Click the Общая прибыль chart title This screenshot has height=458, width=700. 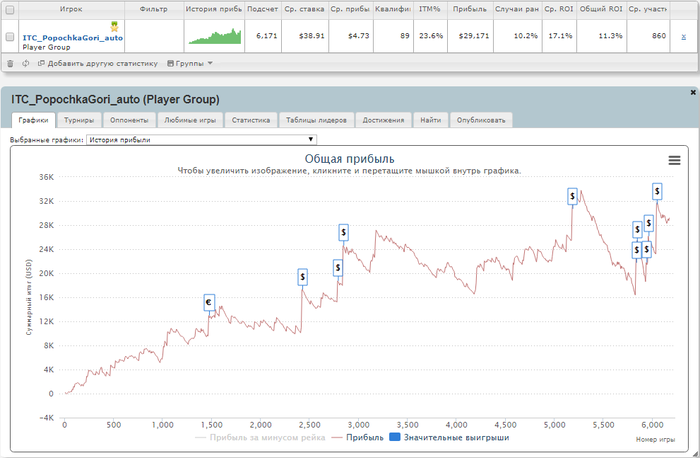pyautogui.click(x=350, y=158)
